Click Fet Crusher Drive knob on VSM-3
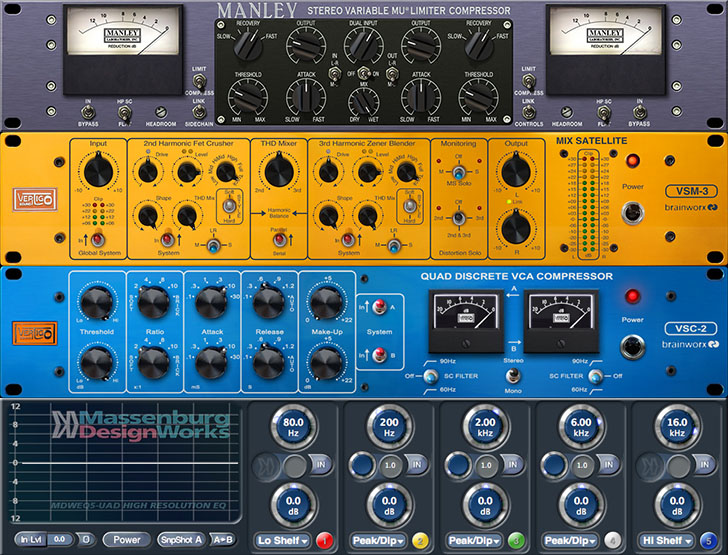The width and height of the screenshot is (728, 555). click(148, 172)
